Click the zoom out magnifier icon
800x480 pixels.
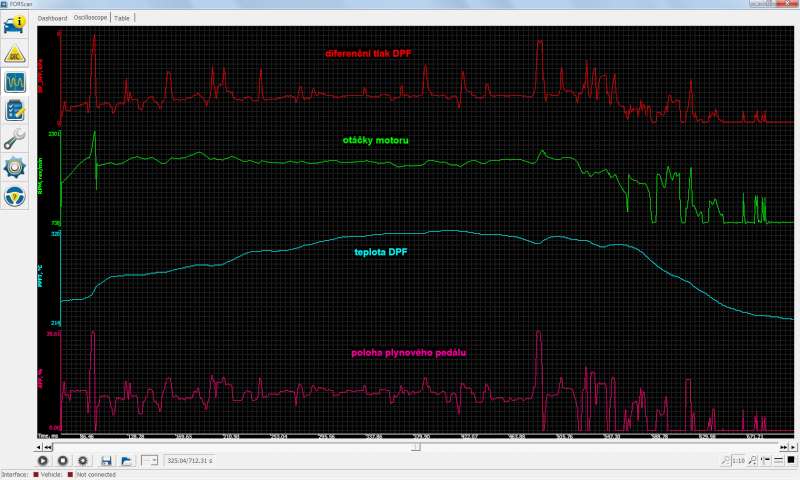(x=724, y=461)
